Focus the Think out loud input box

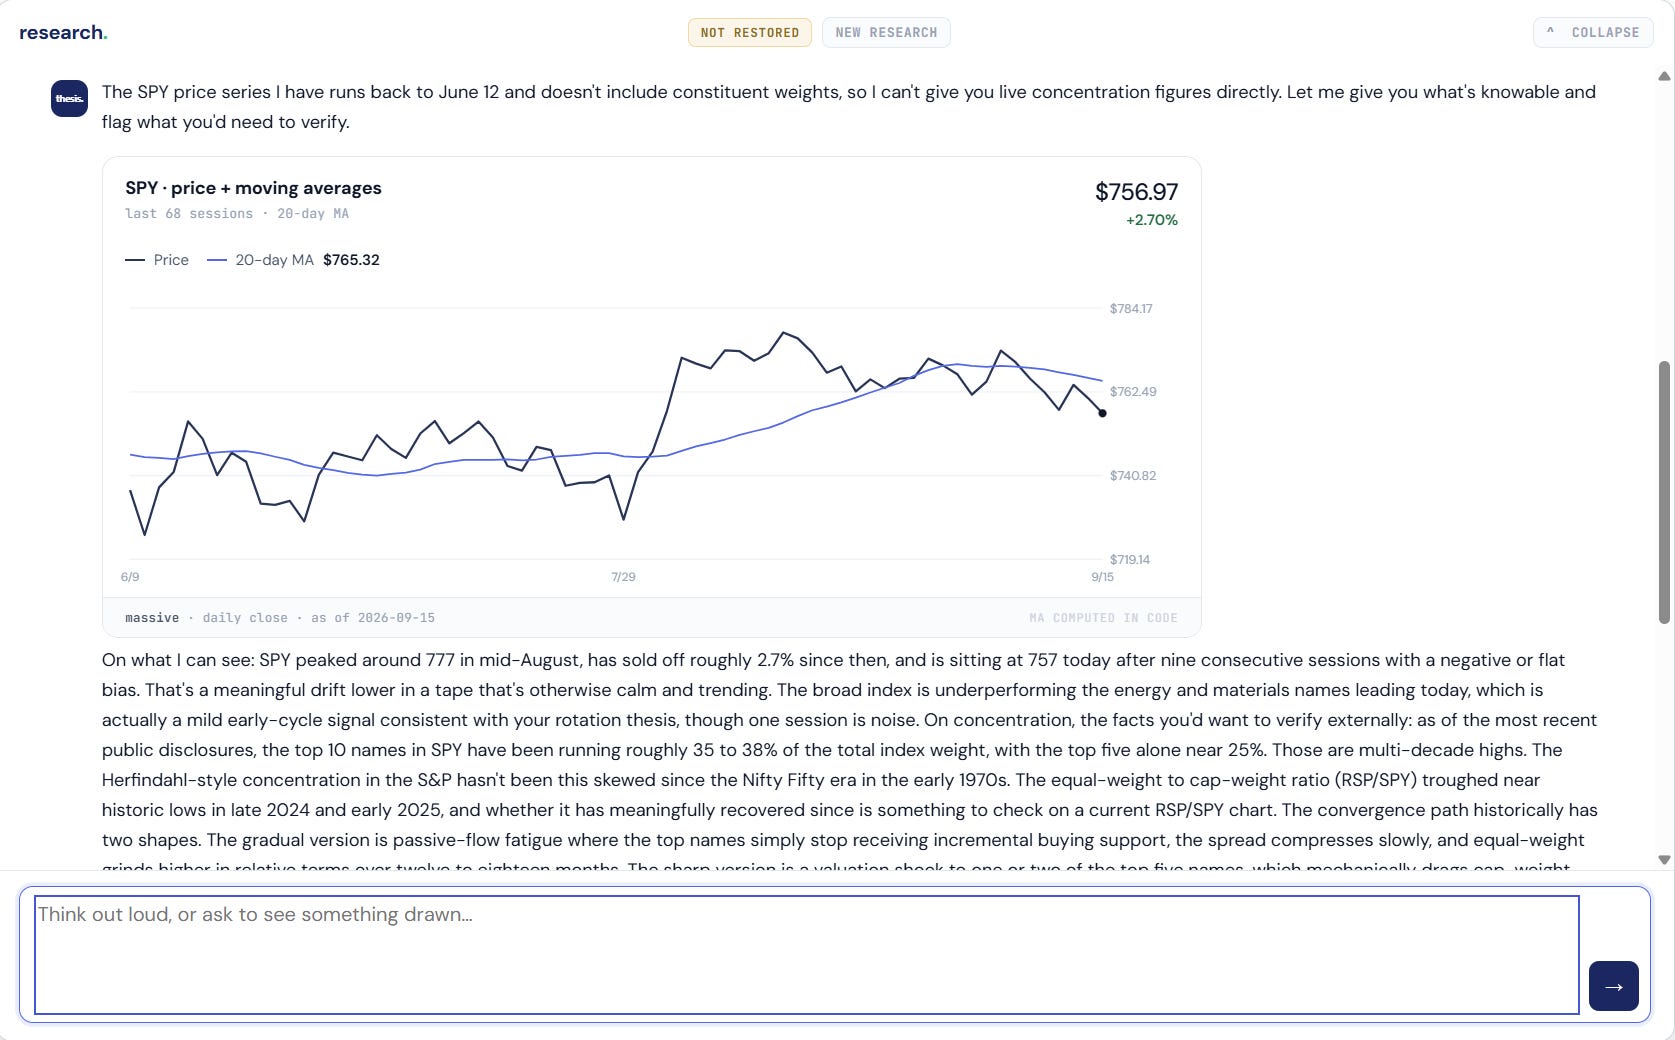(x=807, y=955)
